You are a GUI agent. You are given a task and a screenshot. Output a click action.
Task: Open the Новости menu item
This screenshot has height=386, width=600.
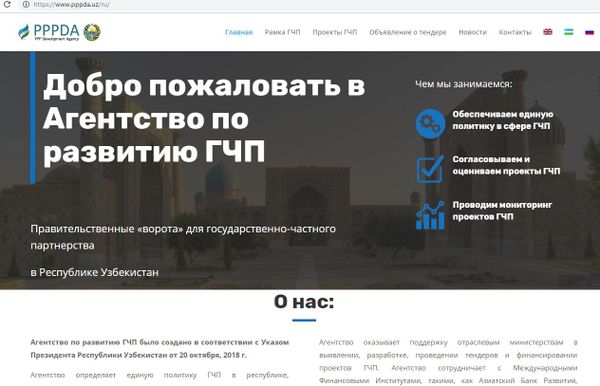pos(473,33)
